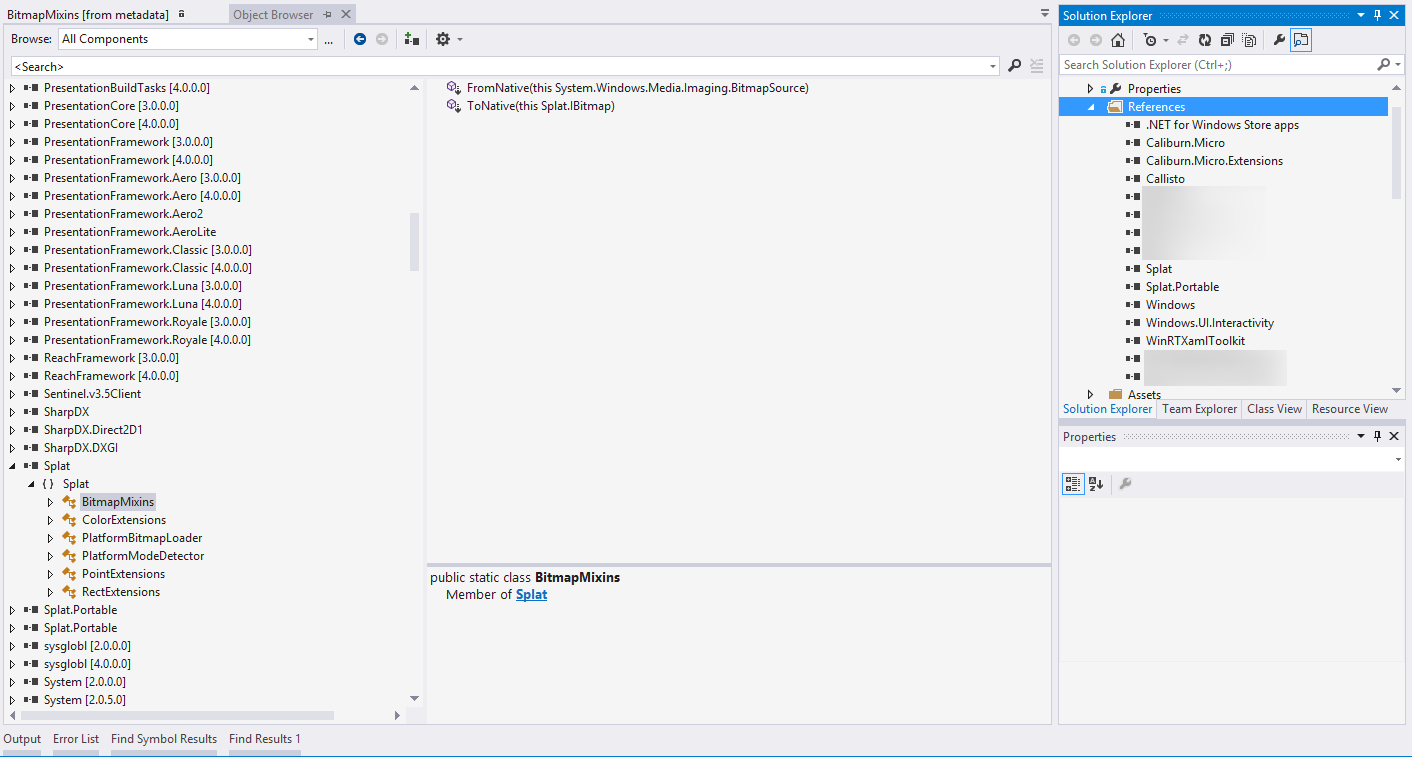This screenshot has height=757, width=1412.
Task: Click Pending Changes Filter clock icon
Action: (x=1150, y=40)
